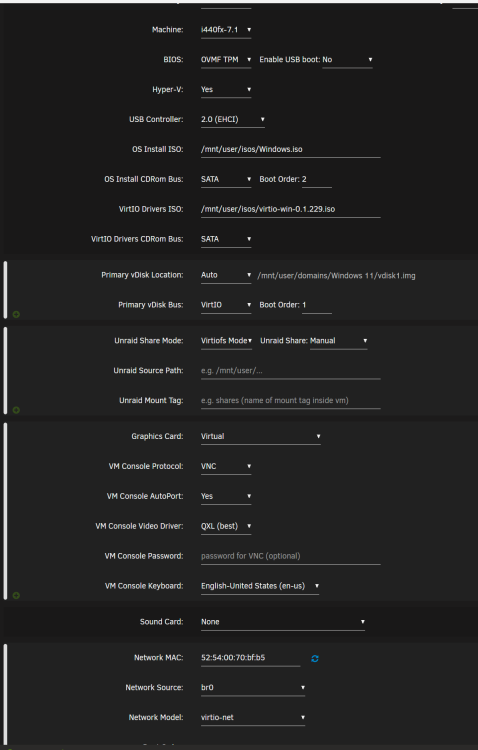
Task: Click the VM Console Video Driver label
Action: click(x=139, y=526)
